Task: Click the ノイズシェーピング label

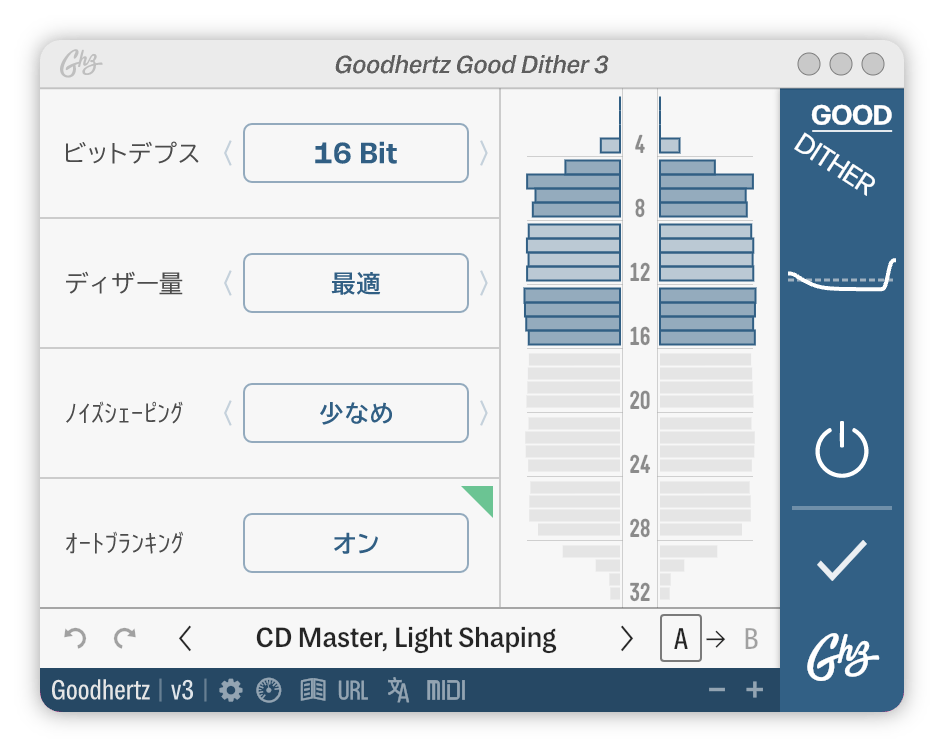Action: (124, 413)
